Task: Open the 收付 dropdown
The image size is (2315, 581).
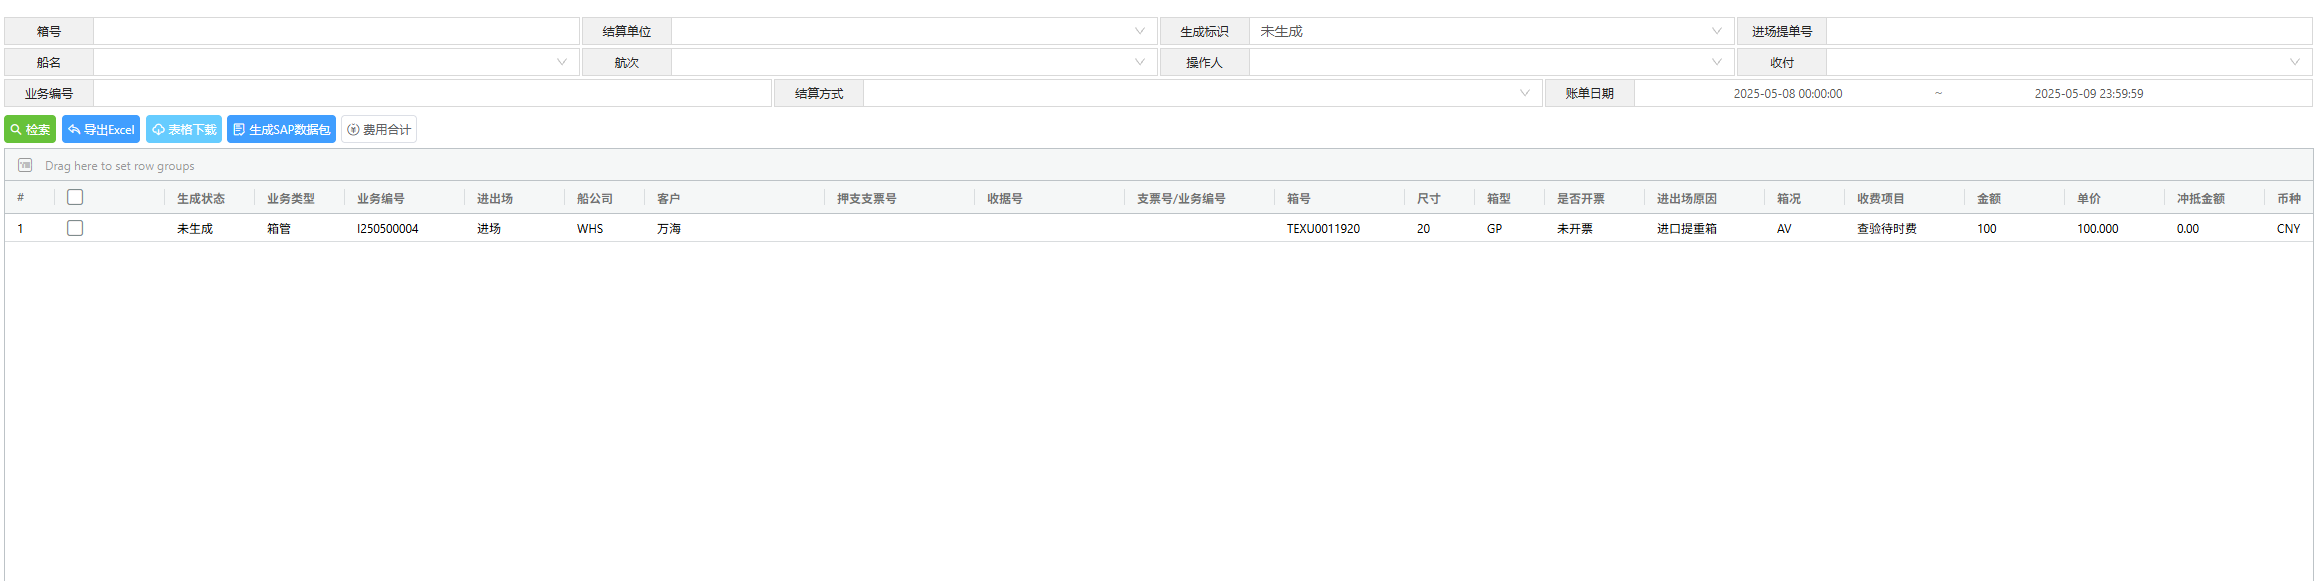Action: tap(2294, 62)
